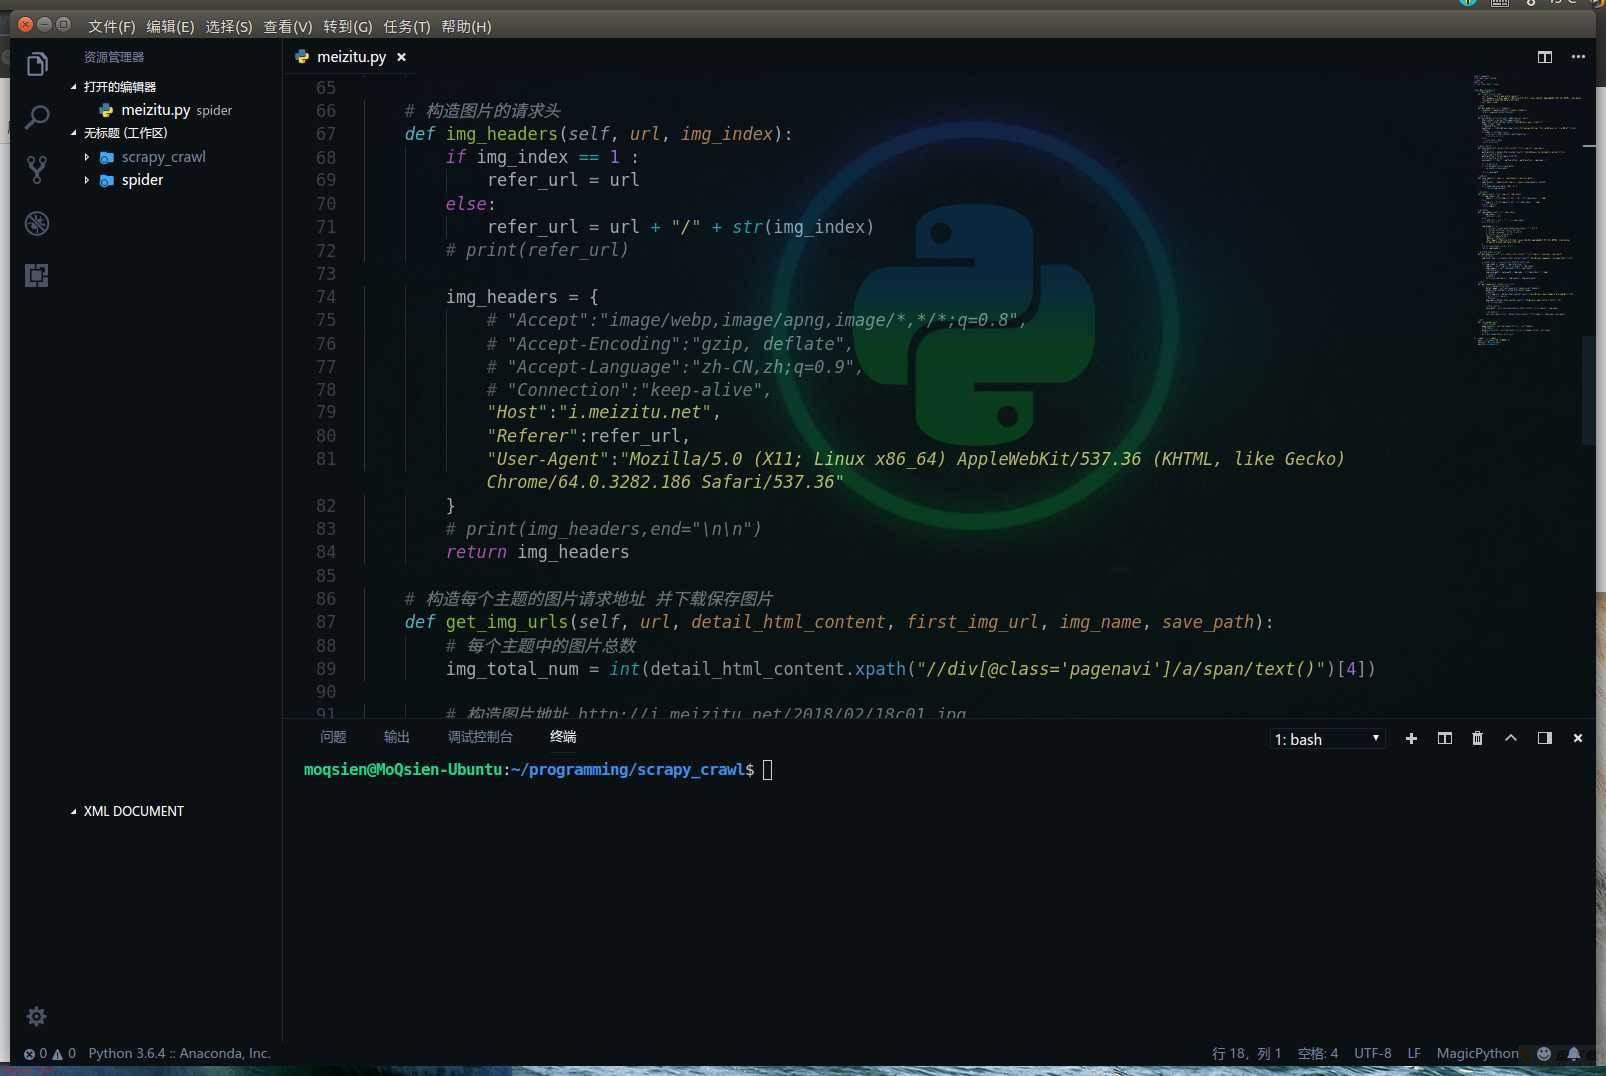
Task: Change indentation via 空格: 4
Action: (1317, 1053)
